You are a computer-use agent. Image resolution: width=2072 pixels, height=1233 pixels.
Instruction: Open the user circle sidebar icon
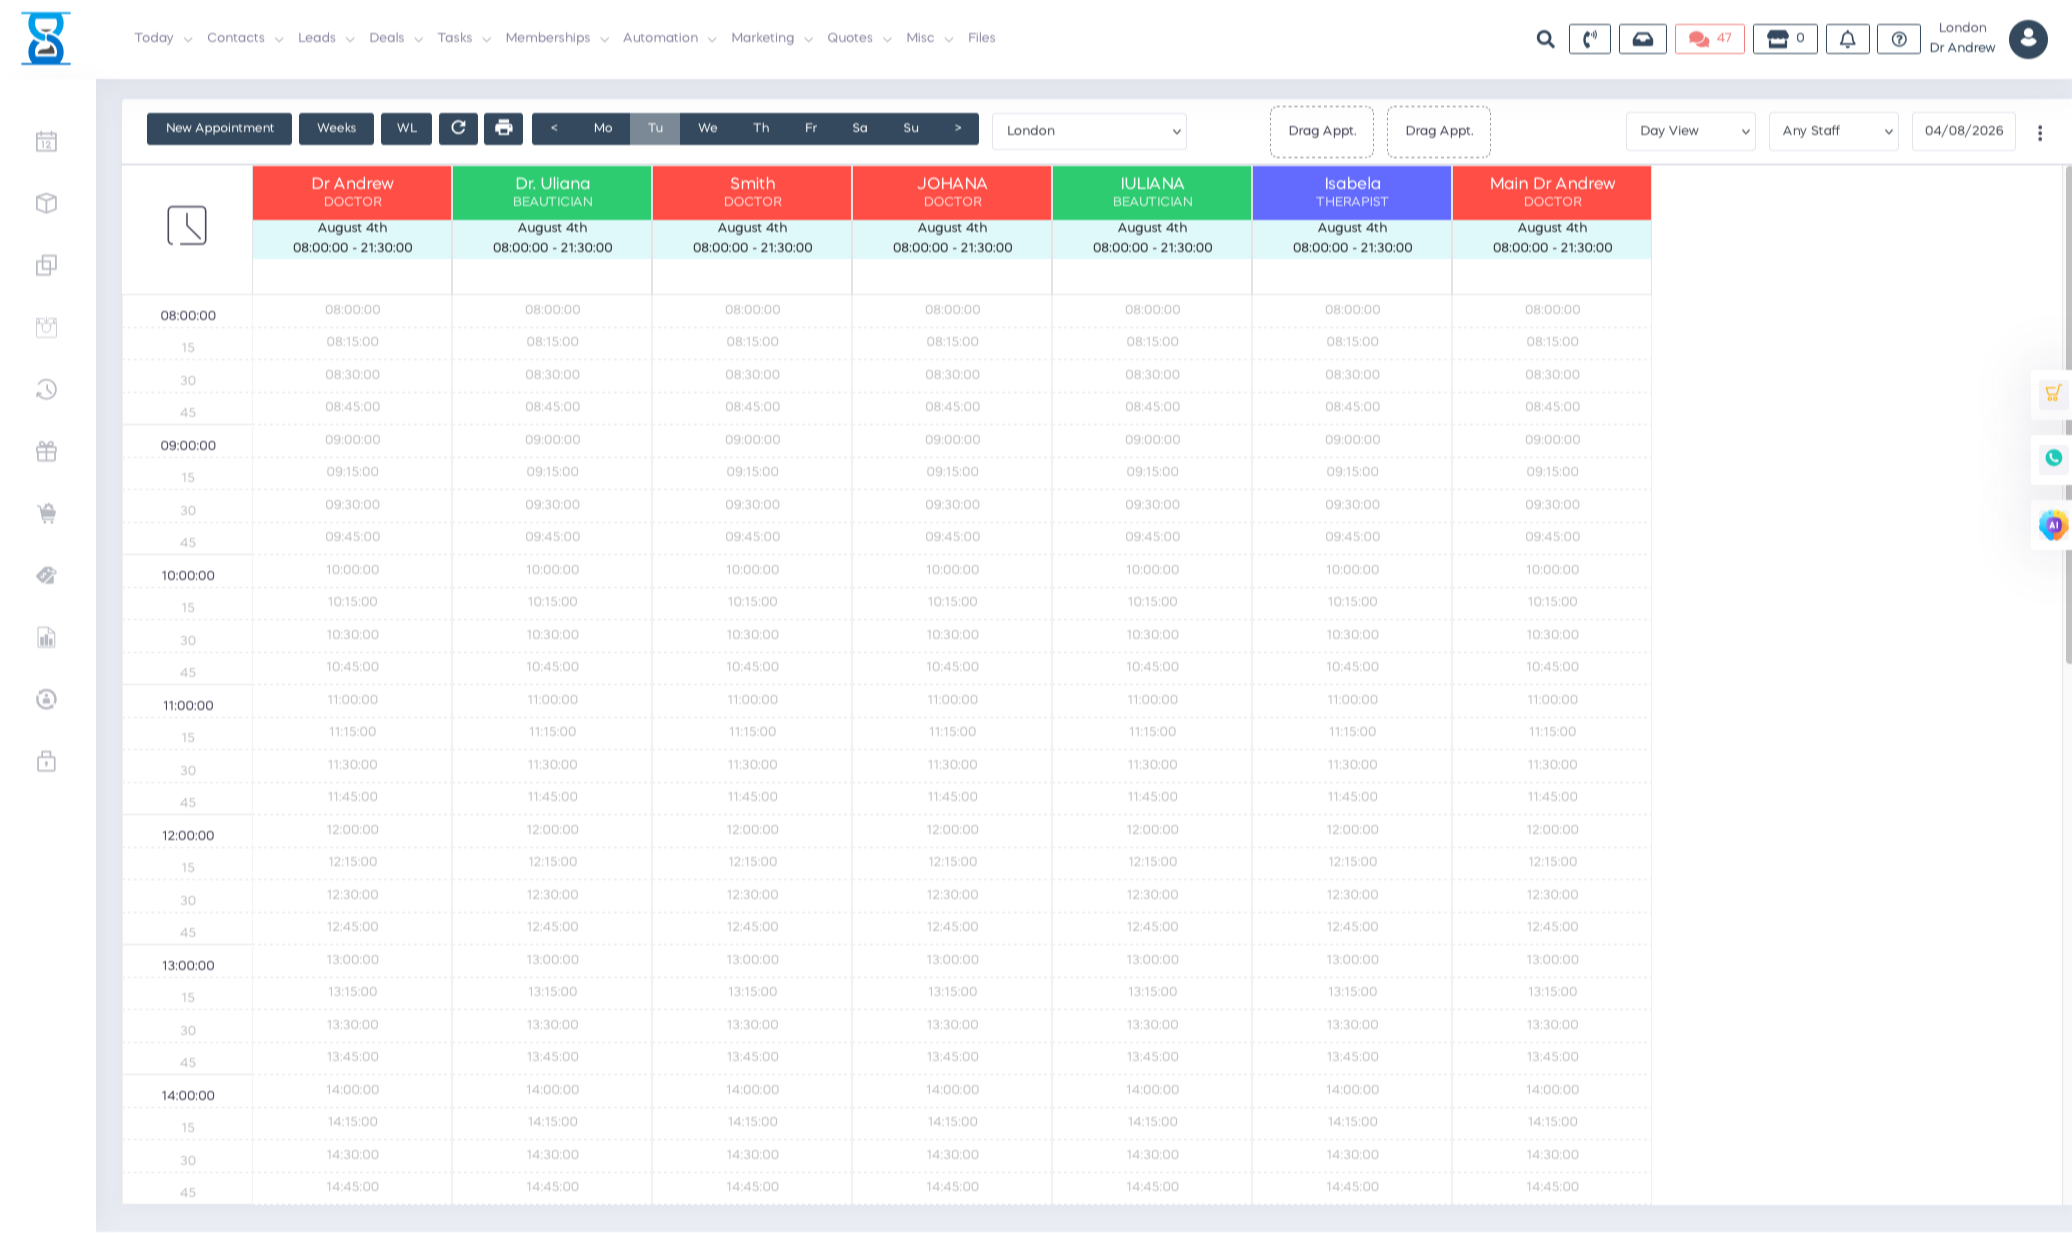[46, 699]
